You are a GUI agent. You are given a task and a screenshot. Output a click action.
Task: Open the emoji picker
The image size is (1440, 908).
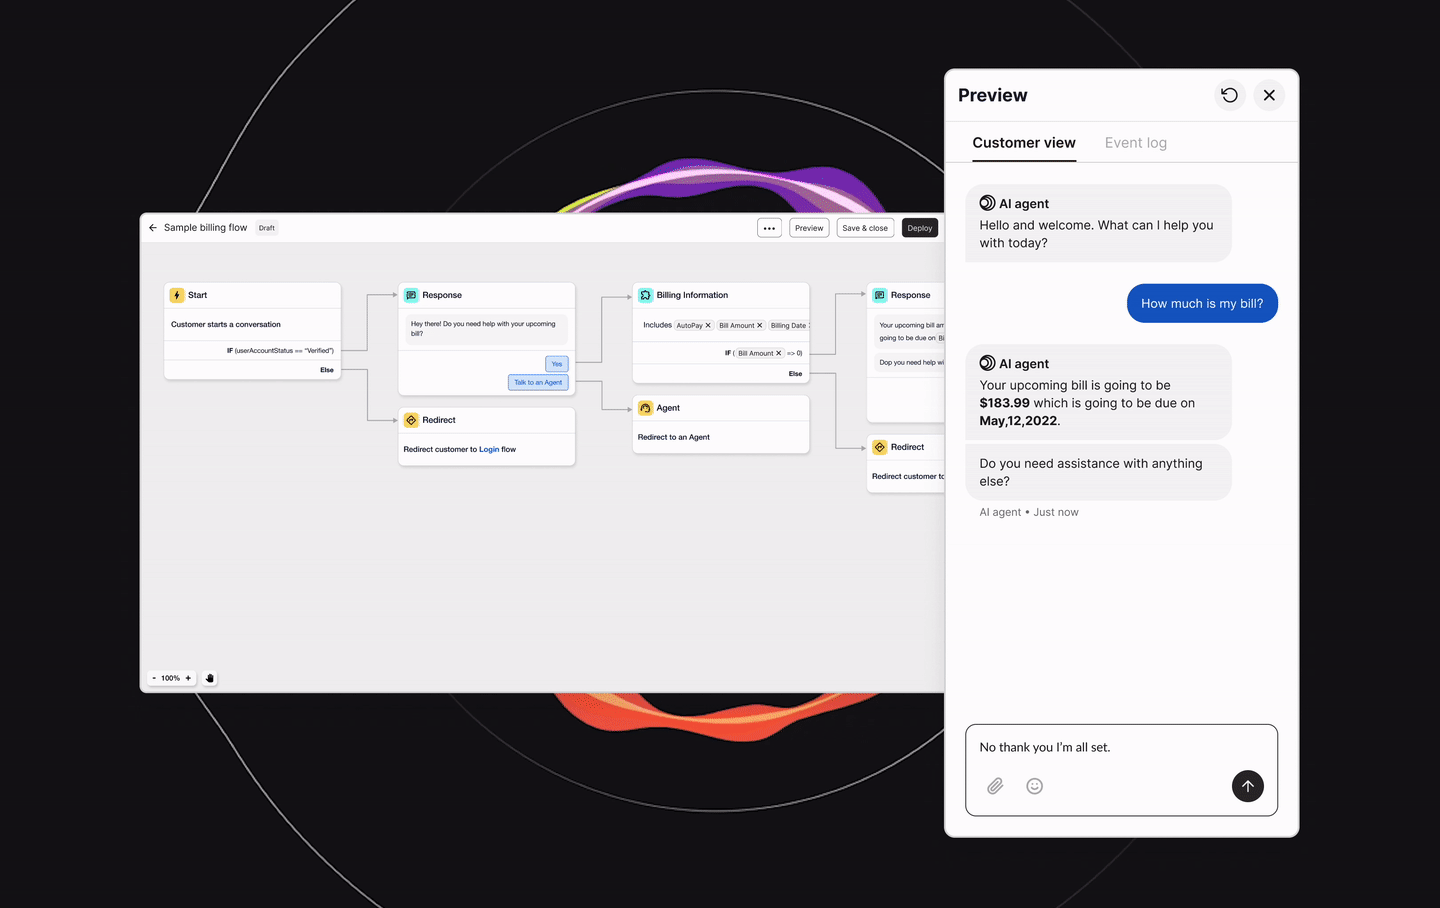1035,786
